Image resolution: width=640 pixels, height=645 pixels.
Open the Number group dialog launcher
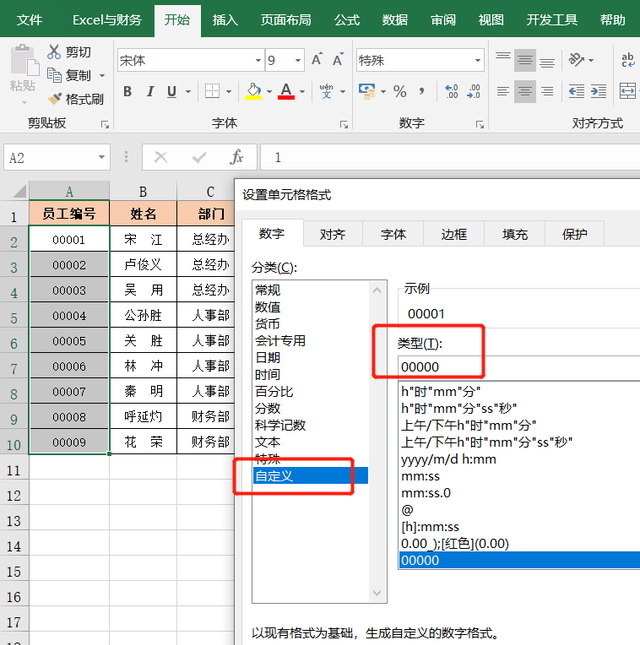pos(480,124)
